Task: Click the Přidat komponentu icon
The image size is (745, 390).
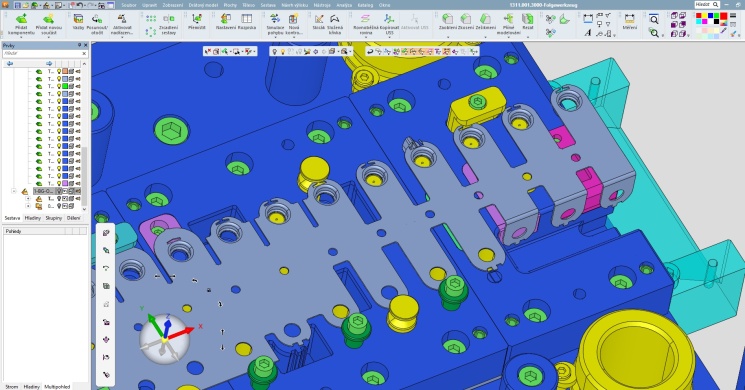Action: [21, 19]
